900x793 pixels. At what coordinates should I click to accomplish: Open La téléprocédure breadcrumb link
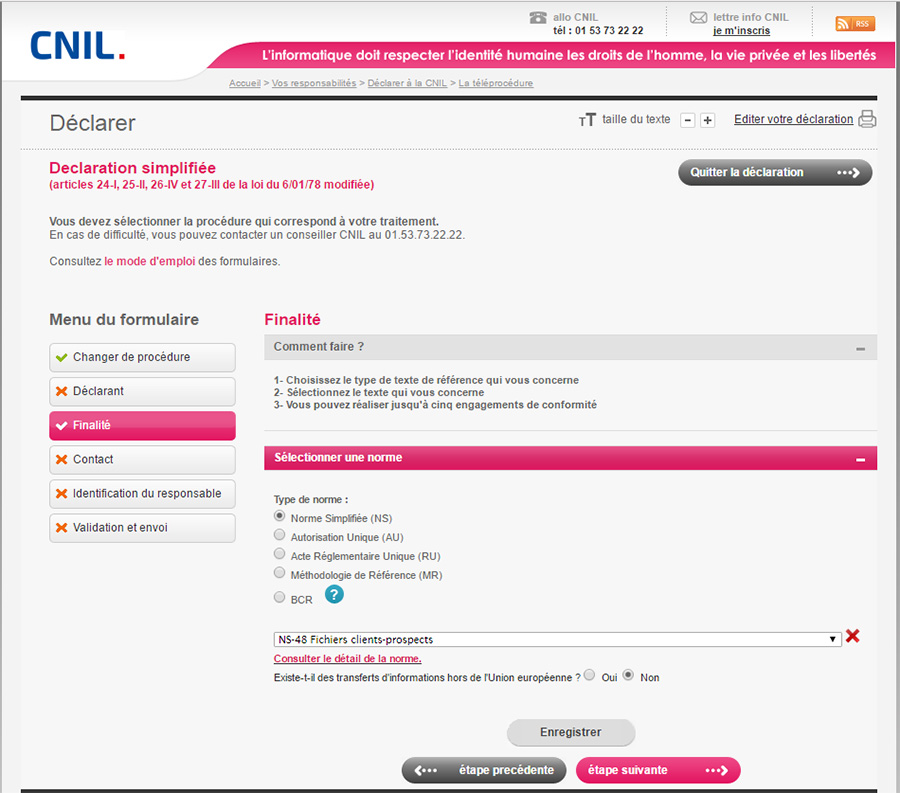[495, 83]
